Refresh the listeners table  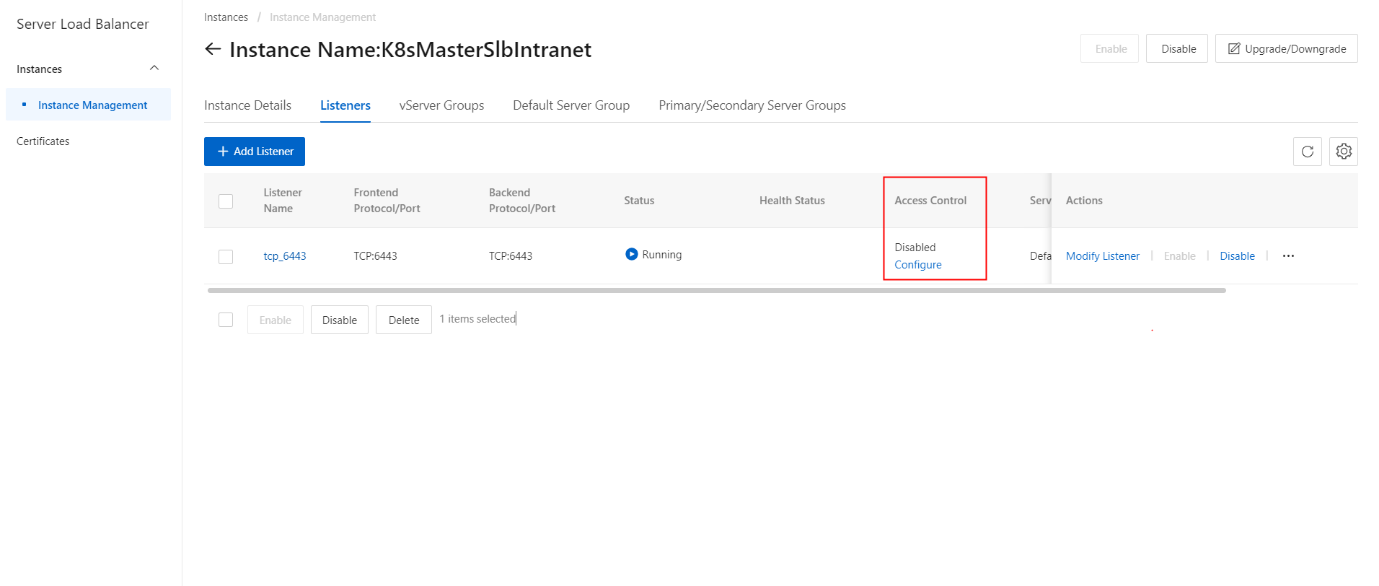point(1307,152)
